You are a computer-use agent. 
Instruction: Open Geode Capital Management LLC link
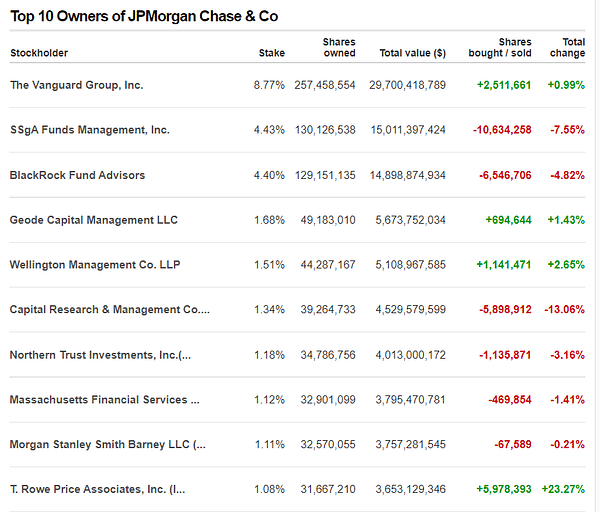pyautogui.click(x=94, y=220)
